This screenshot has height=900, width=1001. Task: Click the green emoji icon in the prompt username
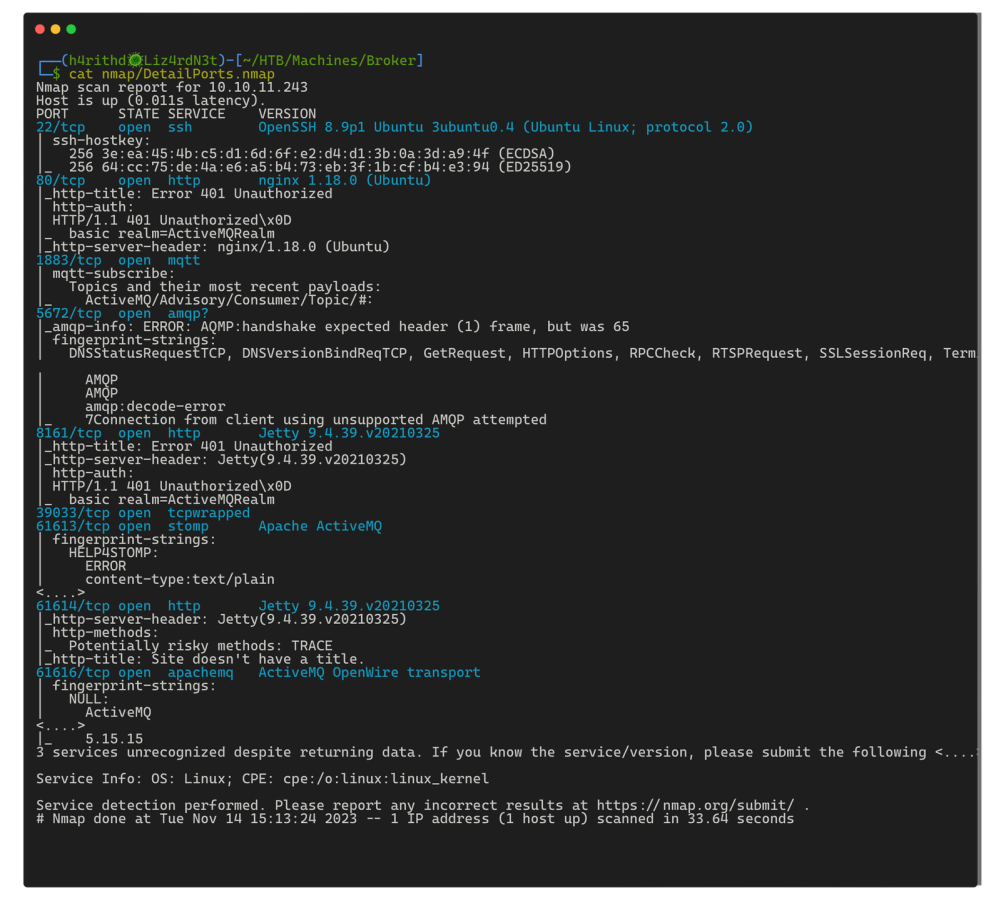coord(134,61)
